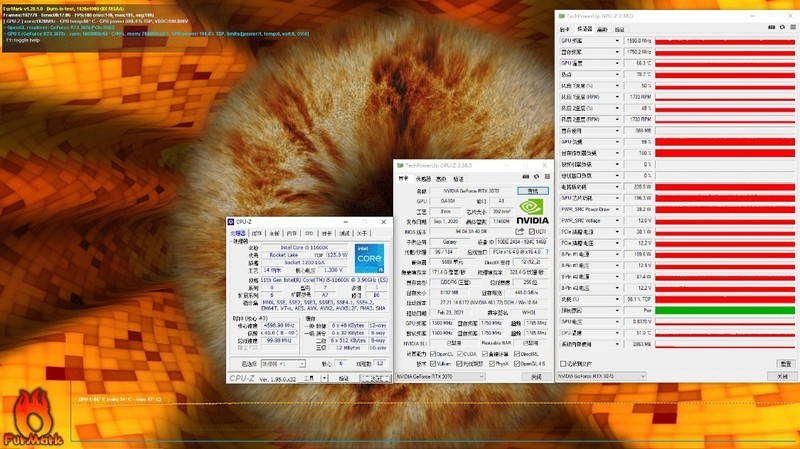
Task: Click the refresh icon in GPU-Z sensors window
Action: coord(780,29)
